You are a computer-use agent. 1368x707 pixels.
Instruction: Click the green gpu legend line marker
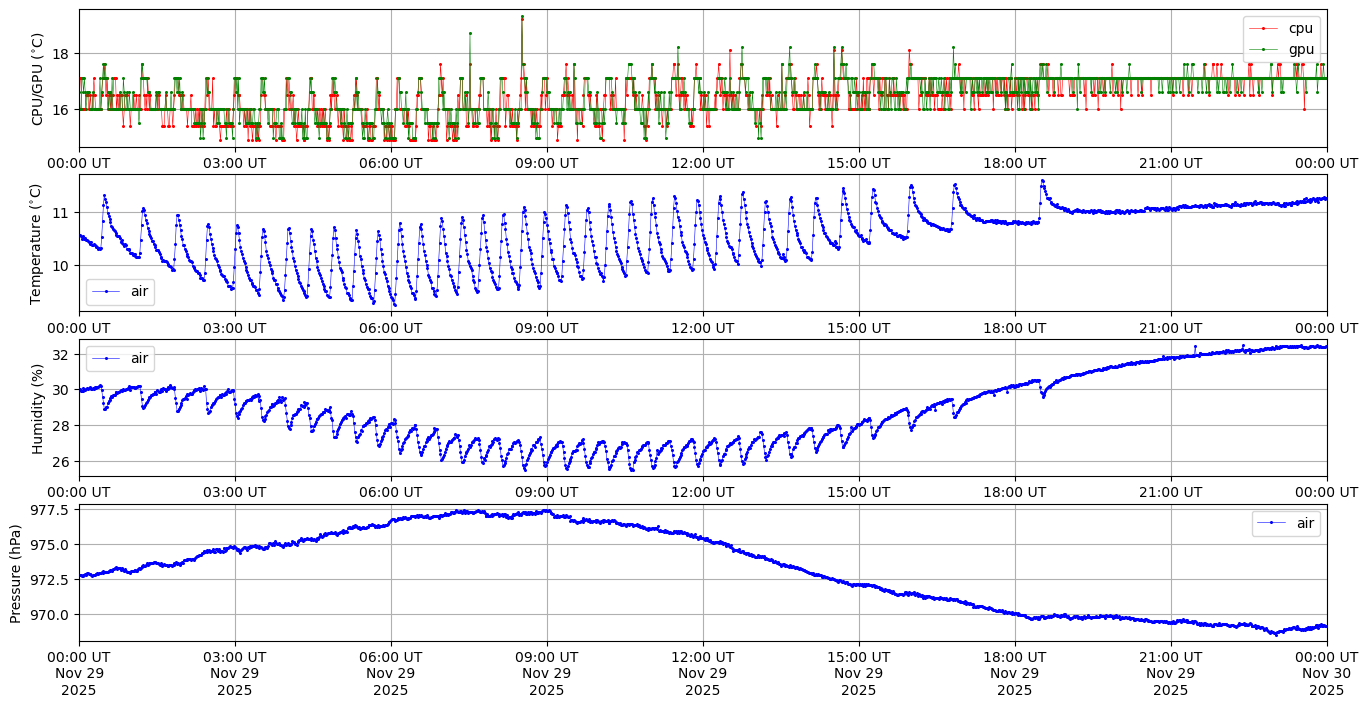tap(1266, 49)
